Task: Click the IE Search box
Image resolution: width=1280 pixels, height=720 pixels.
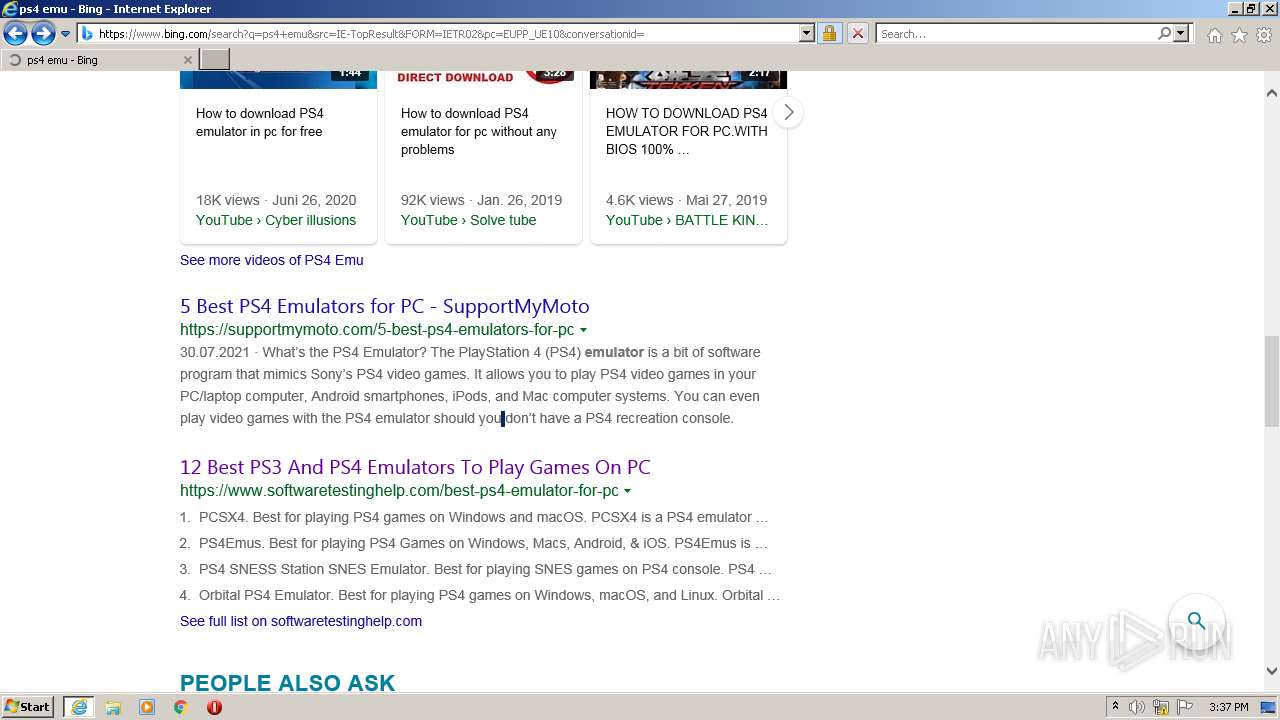Action: coord(1016,34)
